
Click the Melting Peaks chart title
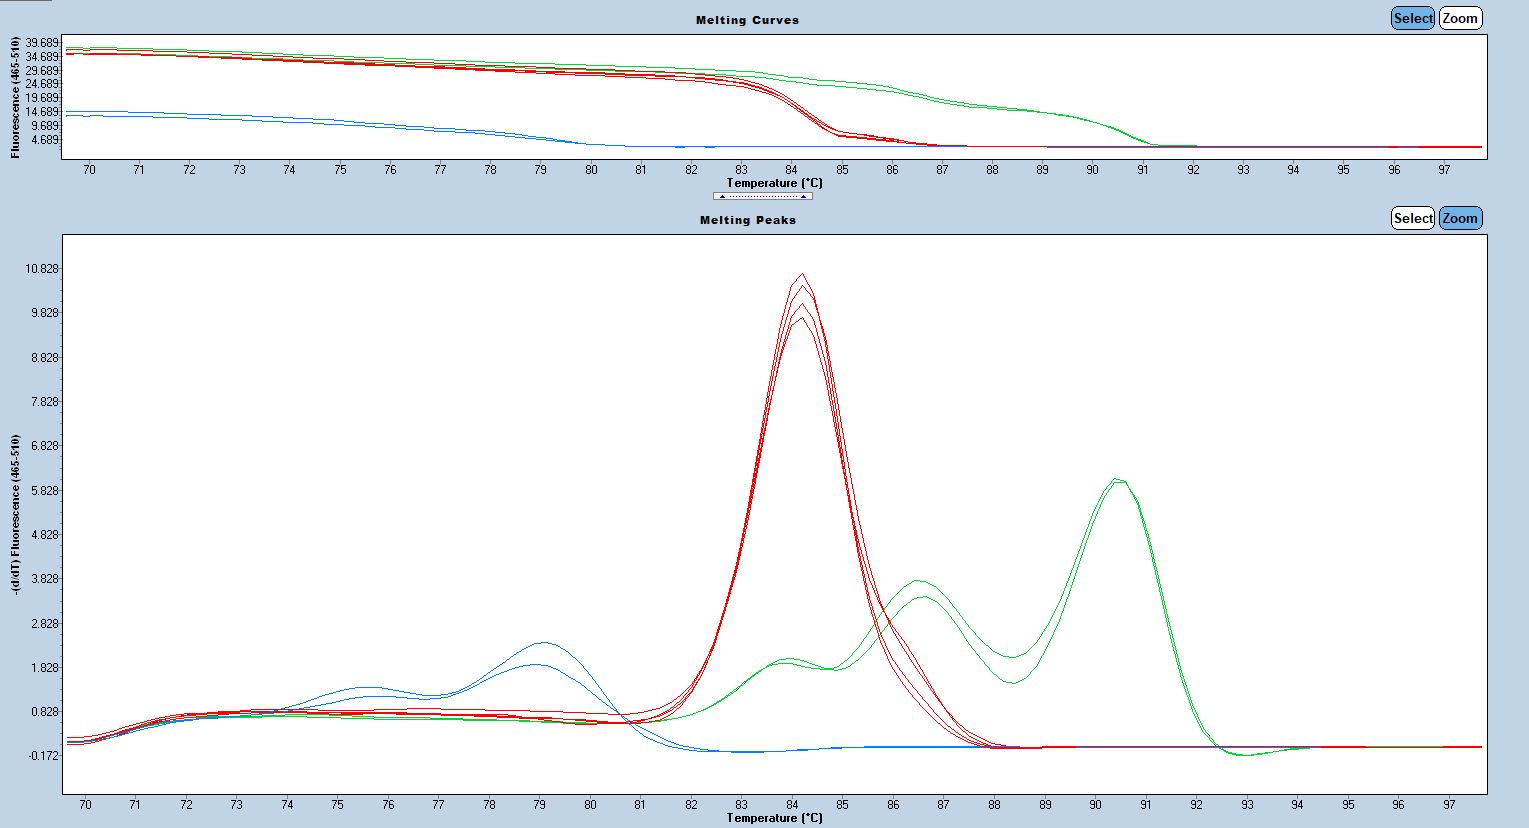point(748,220)
